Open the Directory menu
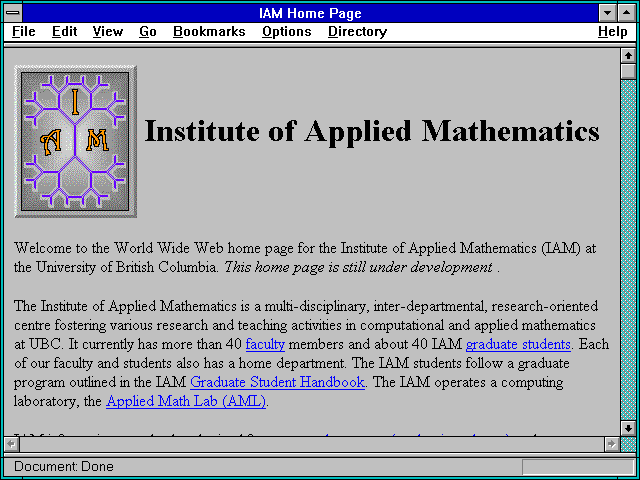 click(357, 32)
